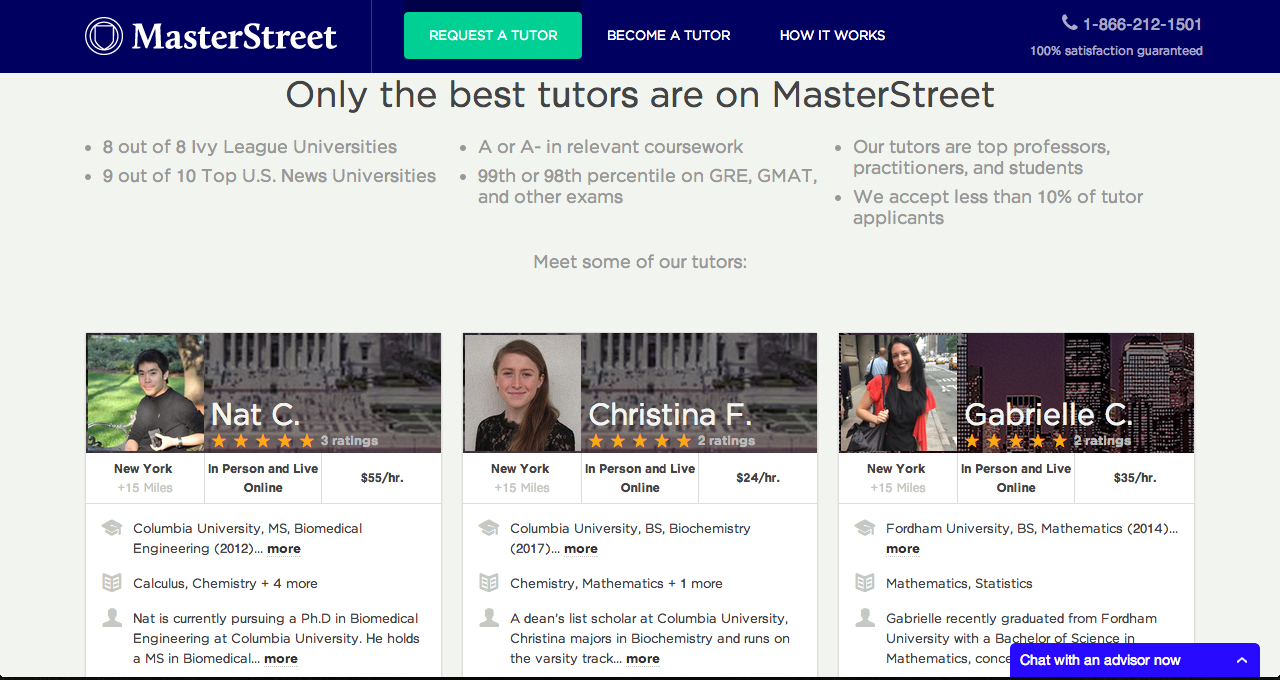The image size is (1280, 680).
Task: Open Nat C. profile photo
Action: click(145, 393)
